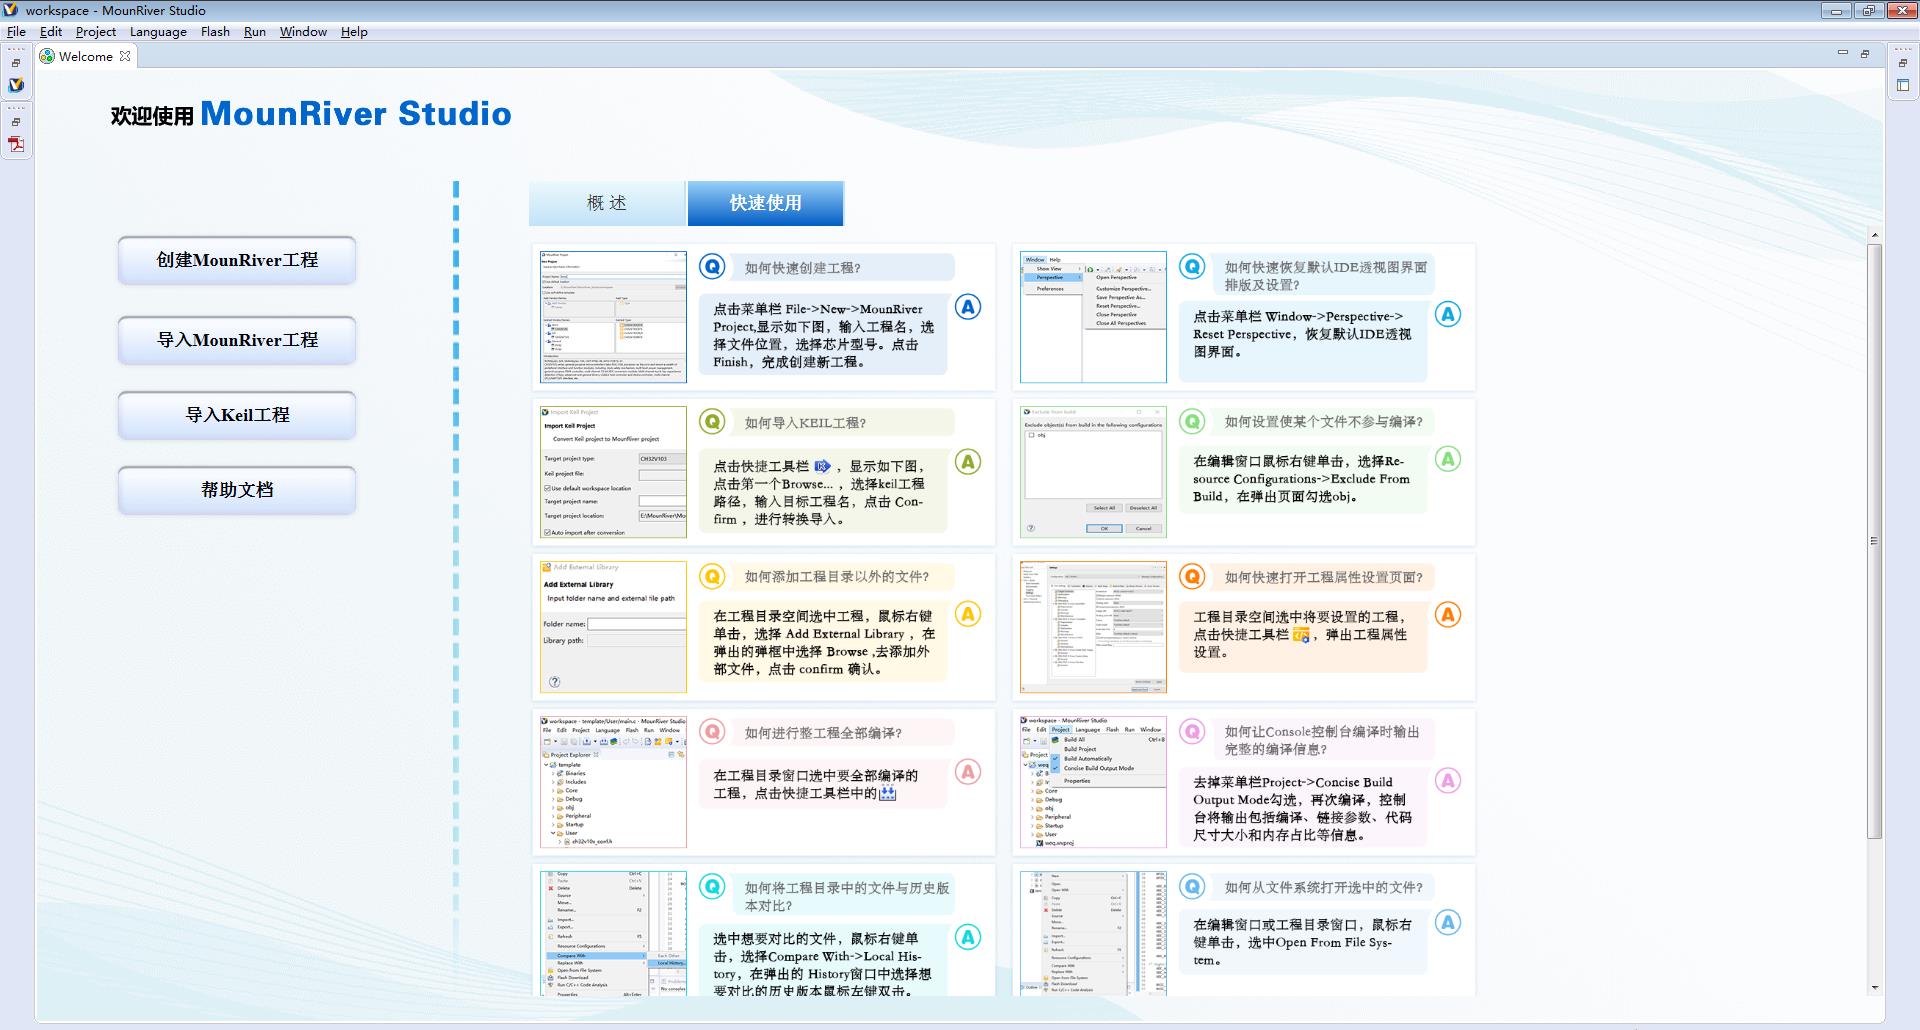Viewport: 1920px width, 1030px height.
Task: Restore the right-side trim stack
Action: click(1903, 63)
